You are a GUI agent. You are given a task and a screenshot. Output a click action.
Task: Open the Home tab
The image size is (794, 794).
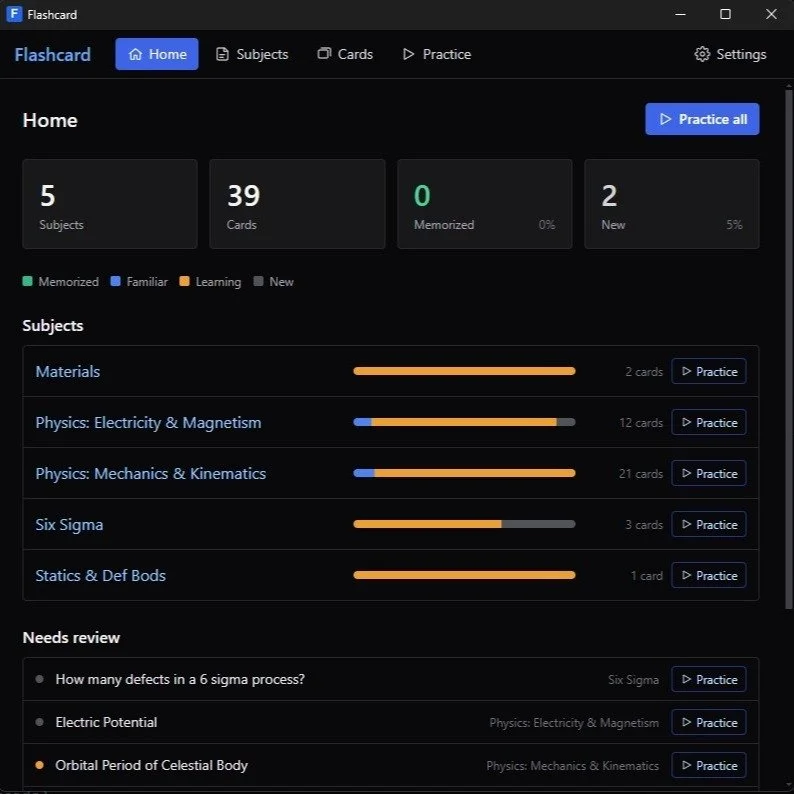[157, 54]
